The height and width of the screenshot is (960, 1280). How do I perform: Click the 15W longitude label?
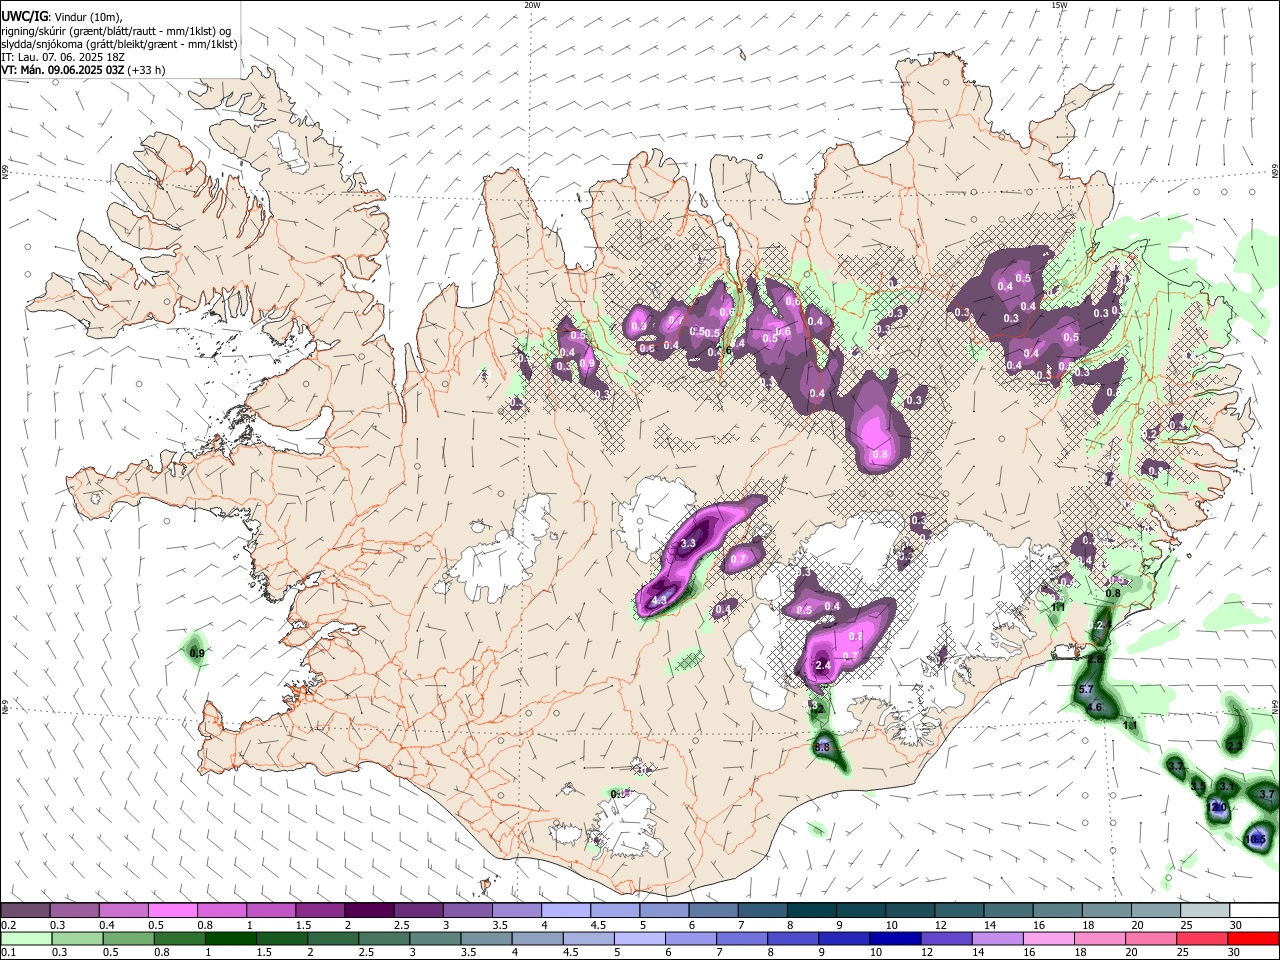point(1059,5)
